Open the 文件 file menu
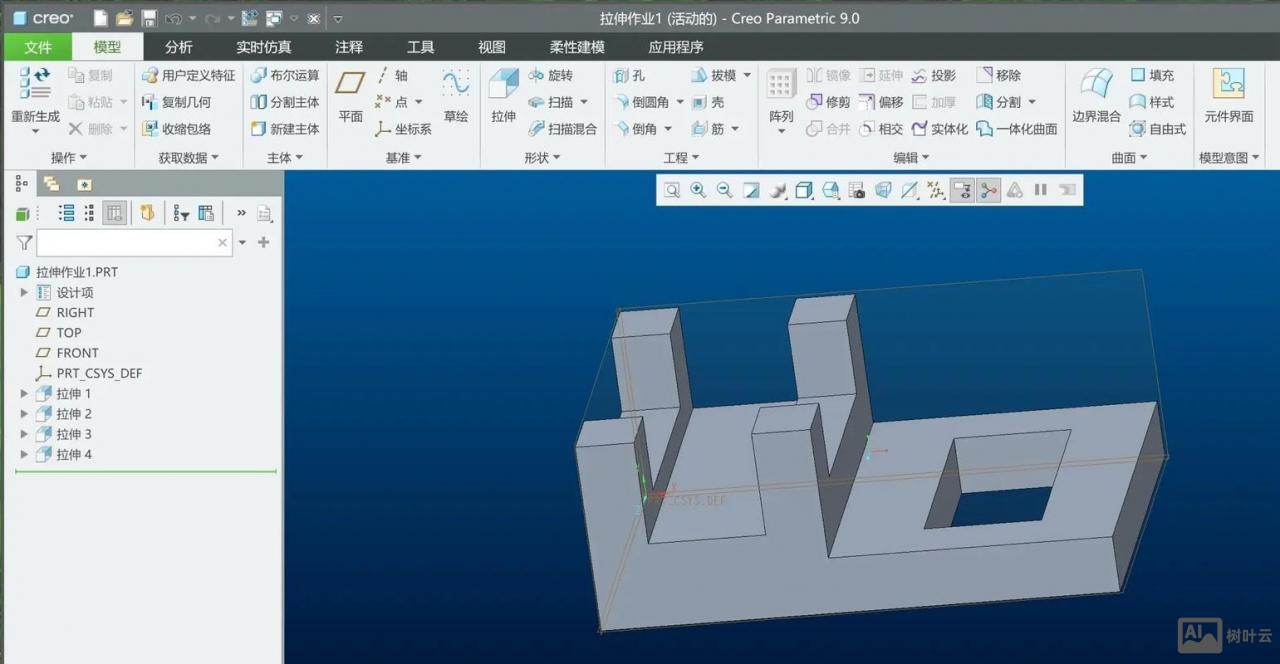Image resolution: width=1280 pixels, height=664 pixels. (38, 47)
